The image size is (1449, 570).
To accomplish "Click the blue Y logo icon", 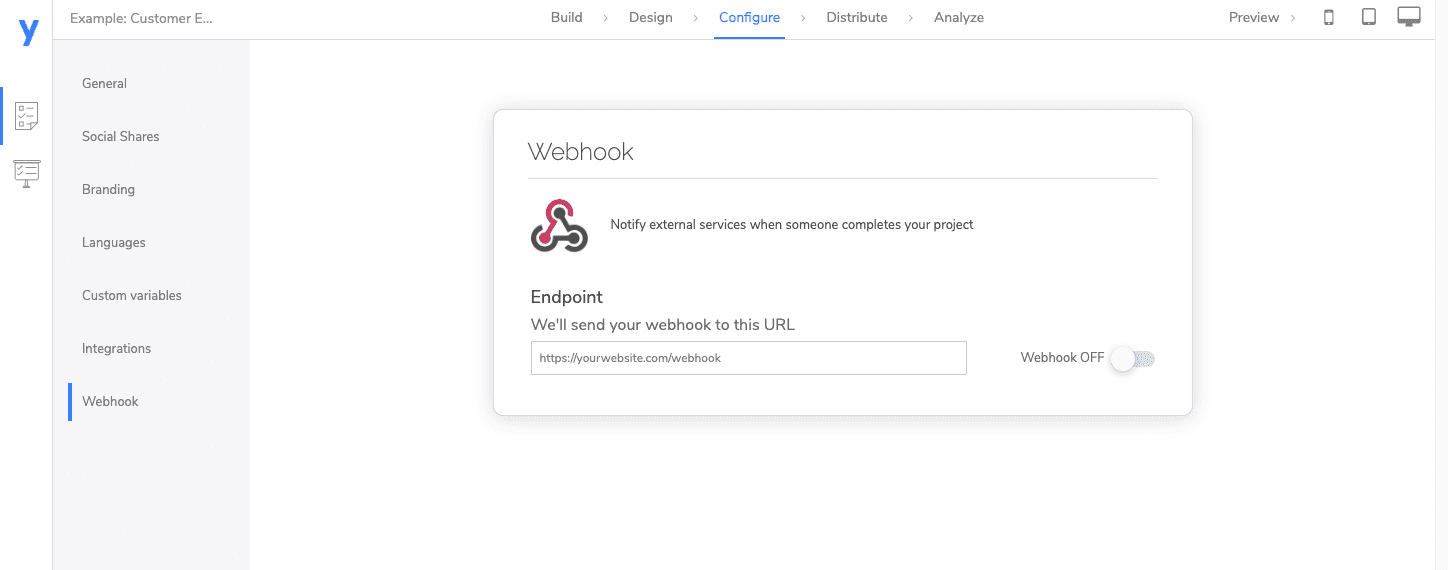I will click(x=28, y=31).
